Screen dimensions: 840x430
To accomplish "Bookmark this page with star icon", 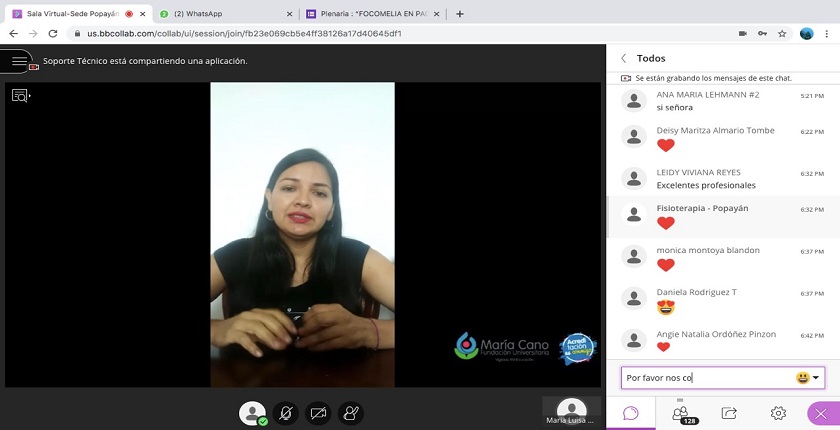I will point(782,33).
